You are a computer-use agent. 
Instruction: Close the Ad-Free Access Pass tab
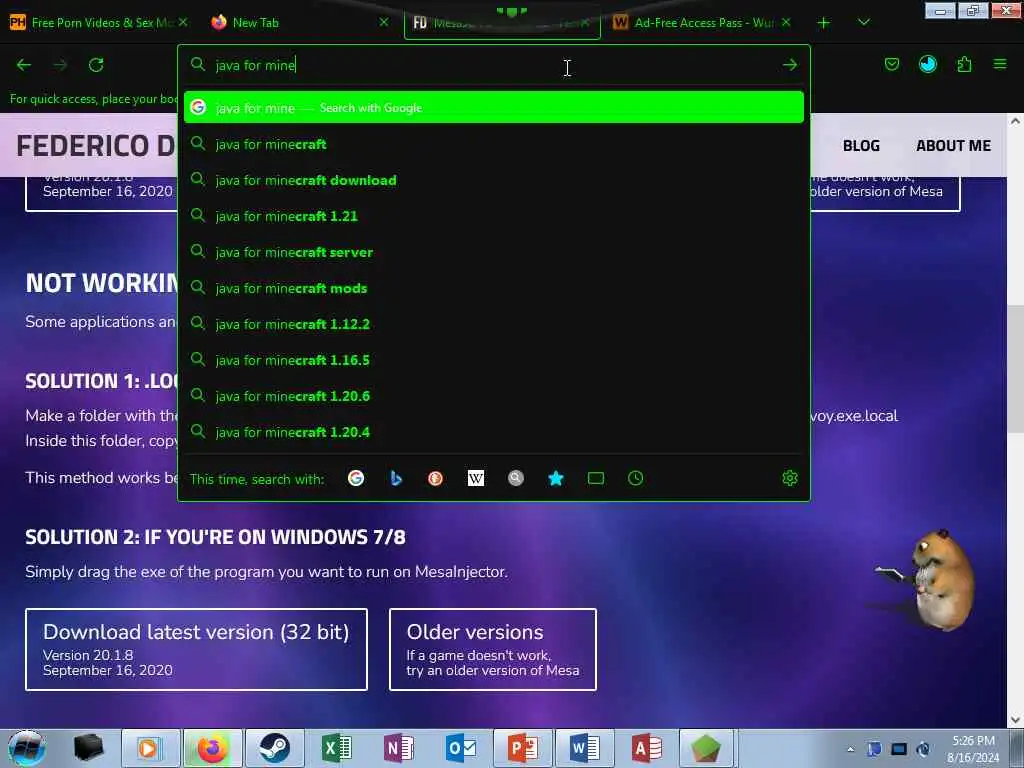(786, 22)
